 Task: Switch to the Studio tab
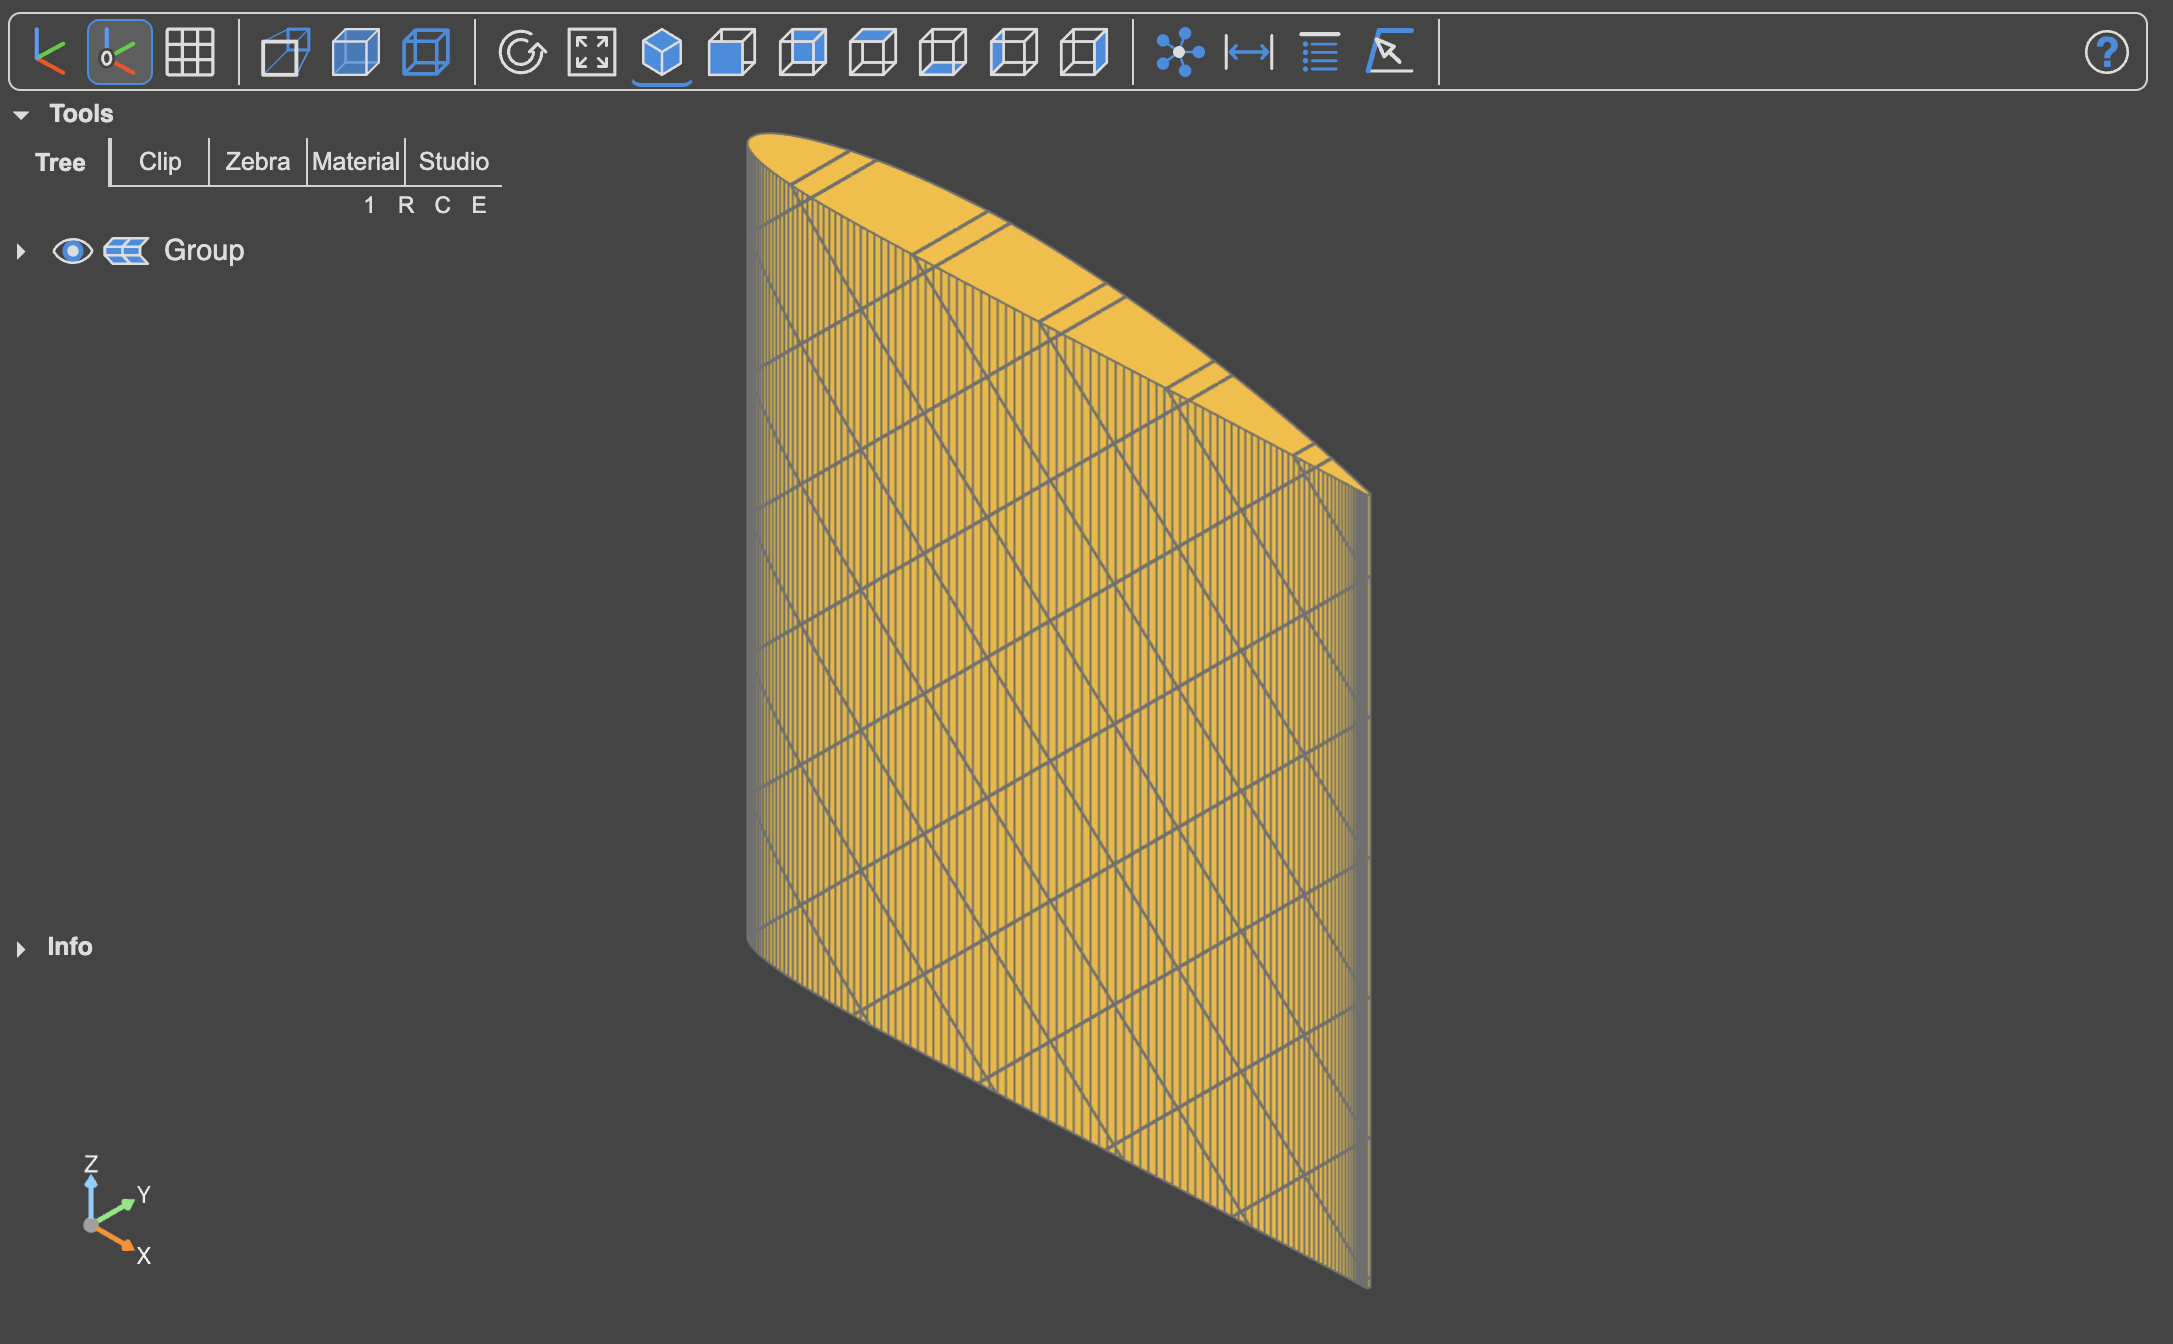(x=454, y=162)
